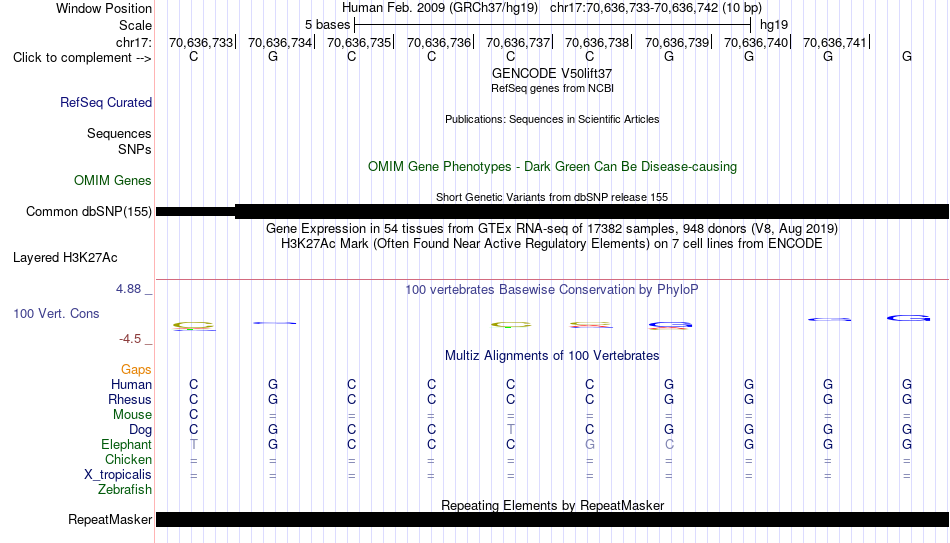The width and height of the screenshot is (950, 543).
Task: Click the 4.88 PhyloP upper scale value
Action: coord(128,289)
